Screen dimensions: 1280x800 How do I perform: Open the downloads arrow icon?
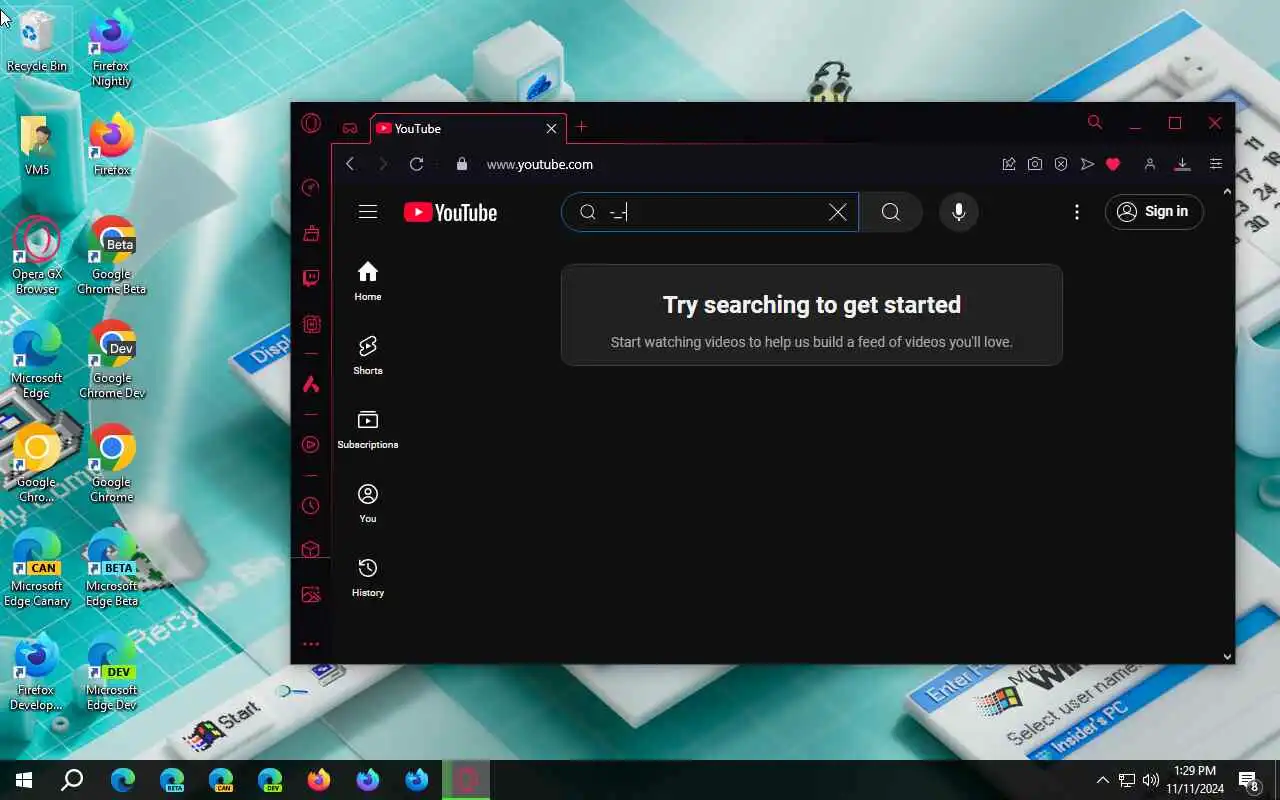(x=1182, y=164)
